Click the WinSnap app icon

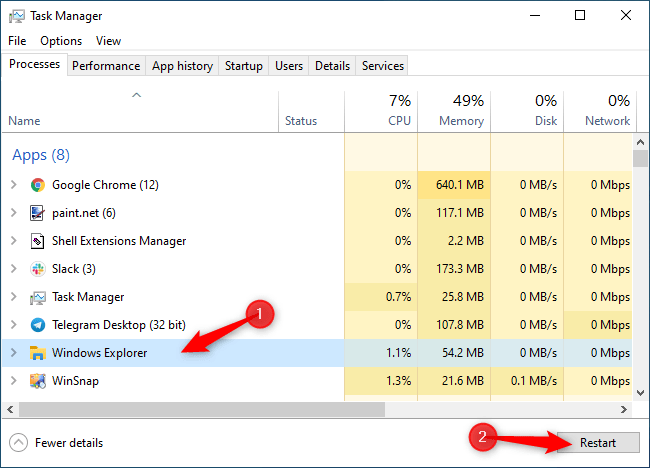pos(37,381)
